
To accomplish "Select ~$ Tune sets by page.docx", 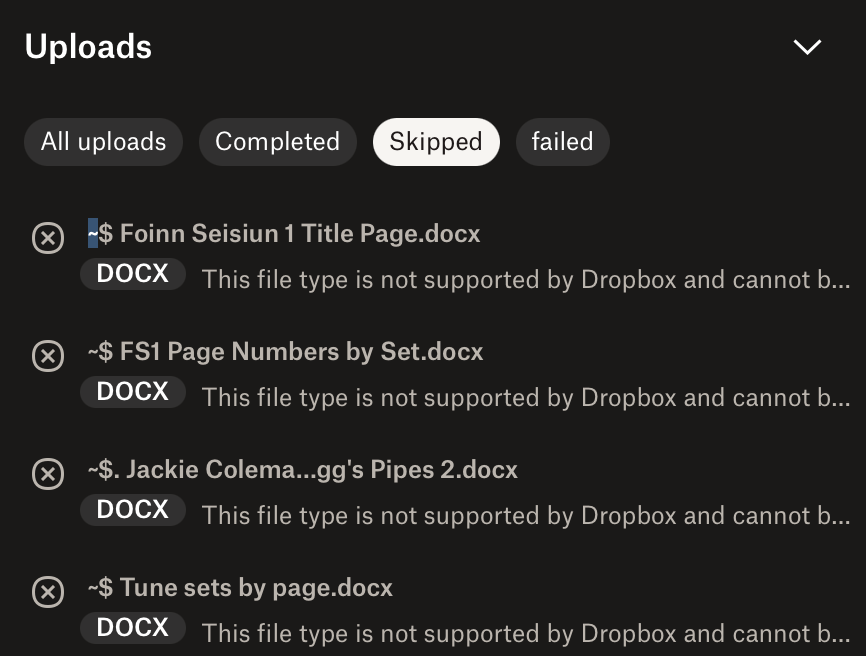I will 240,588.
